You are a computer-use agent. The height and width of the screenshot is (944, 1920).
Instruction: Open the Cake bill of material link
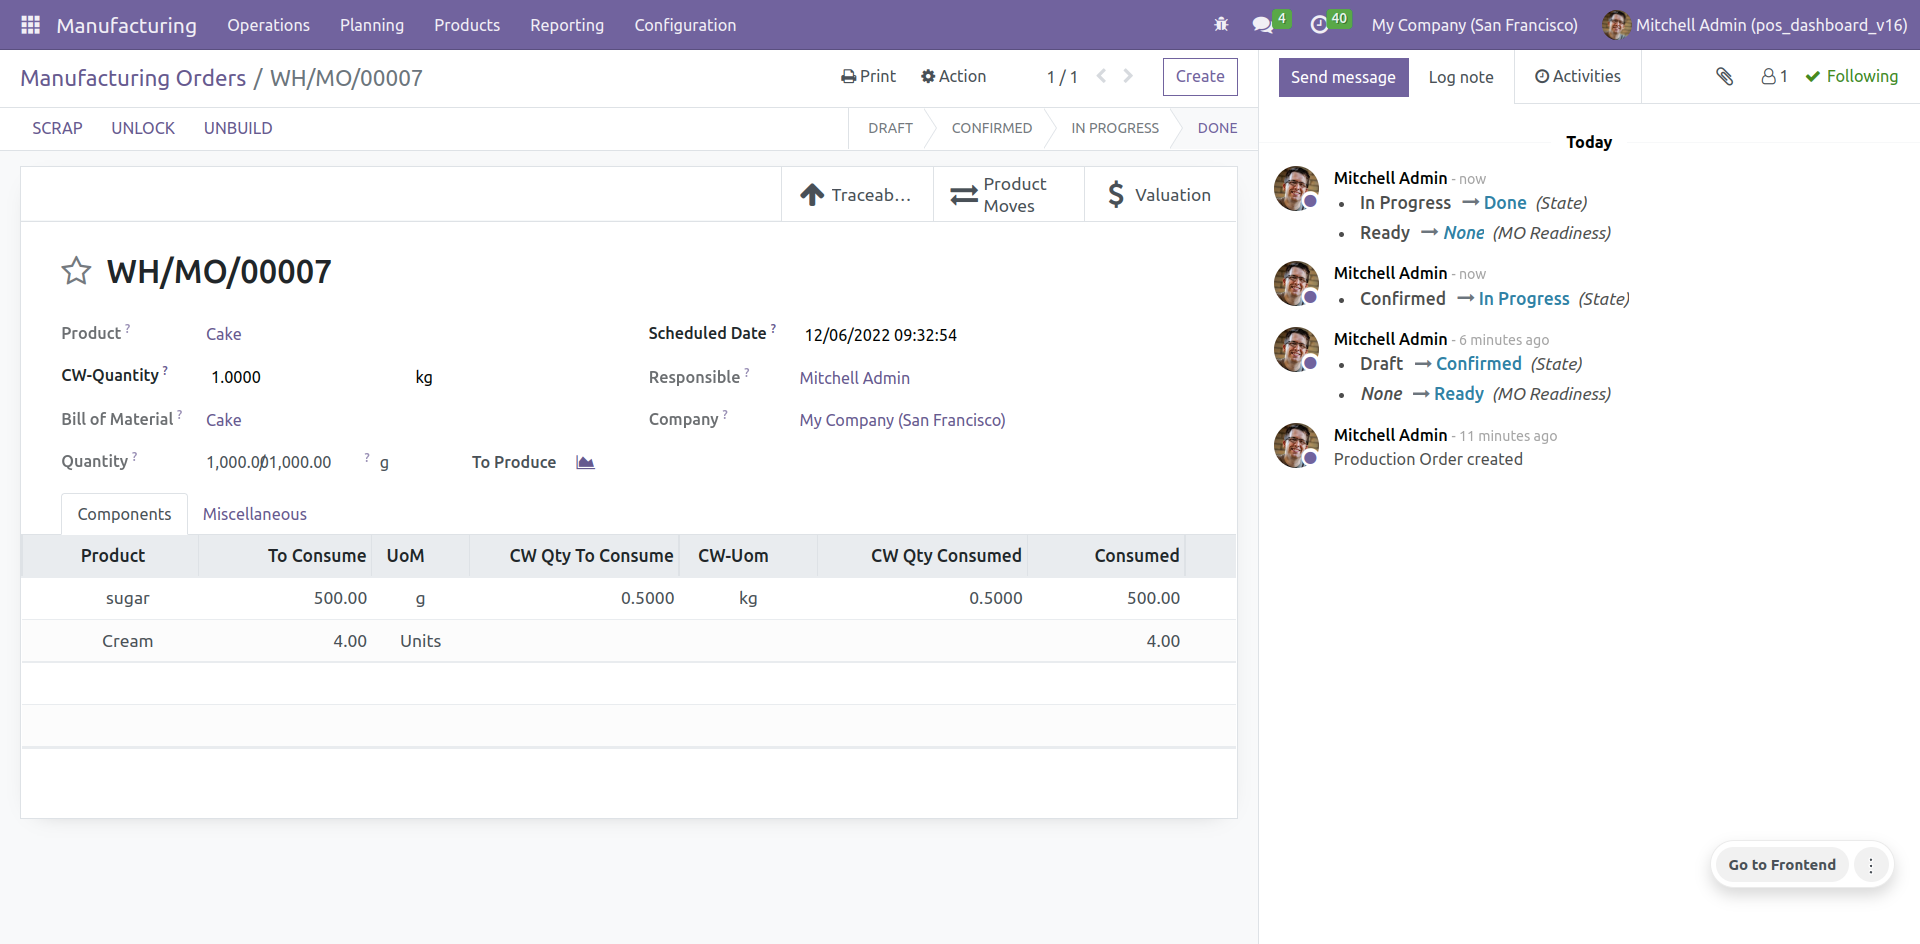point(224,420)
